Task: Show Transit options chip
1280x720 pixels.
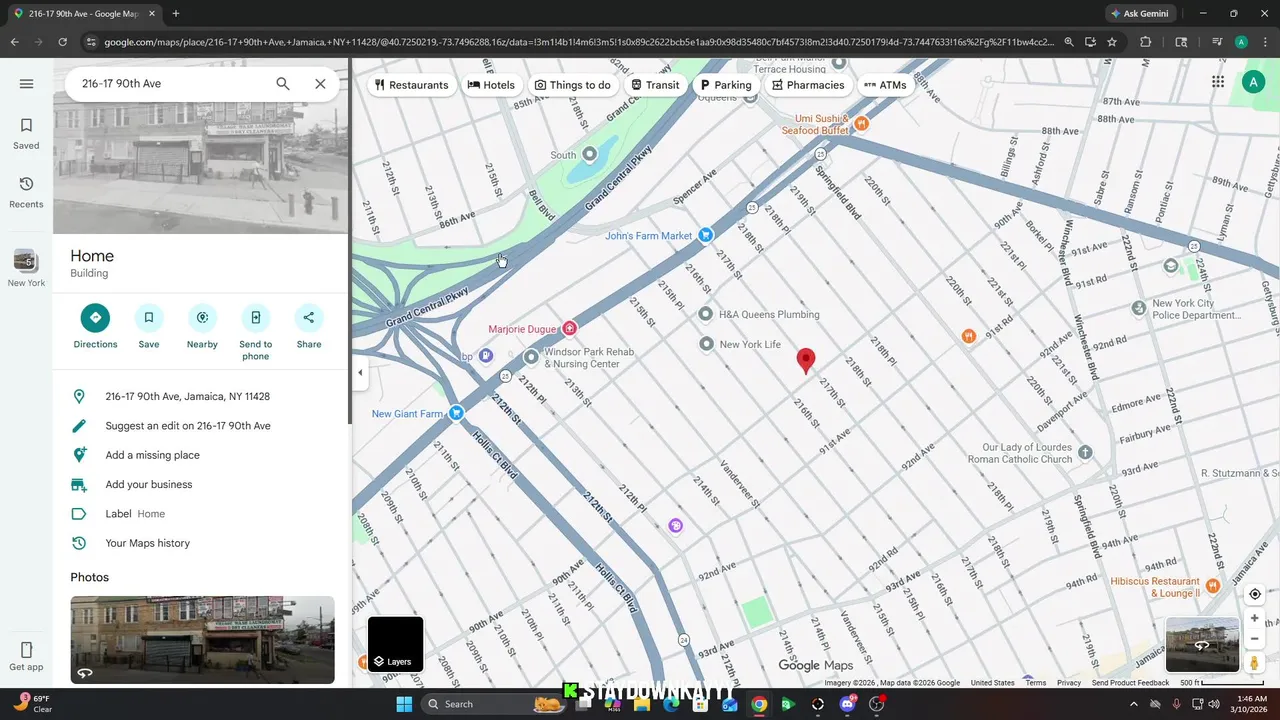Action: point(655,85)
